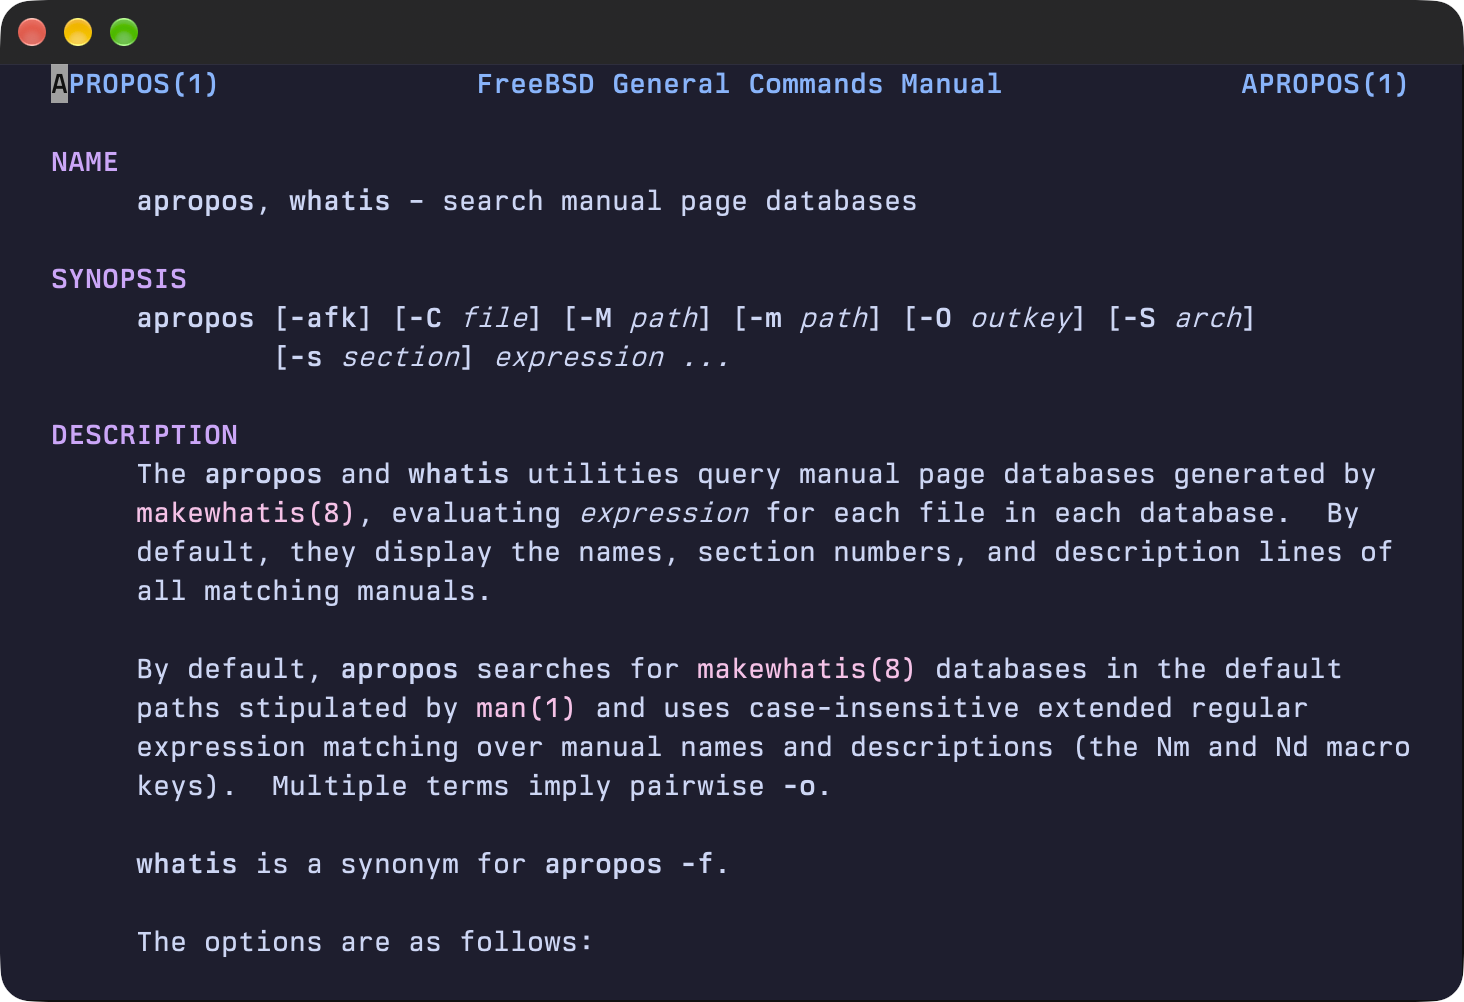Viewport: 1464px width, 1002px height.
Task: Click the FreeBSD General Commands Manual title
Action: [x=739, y=84]
